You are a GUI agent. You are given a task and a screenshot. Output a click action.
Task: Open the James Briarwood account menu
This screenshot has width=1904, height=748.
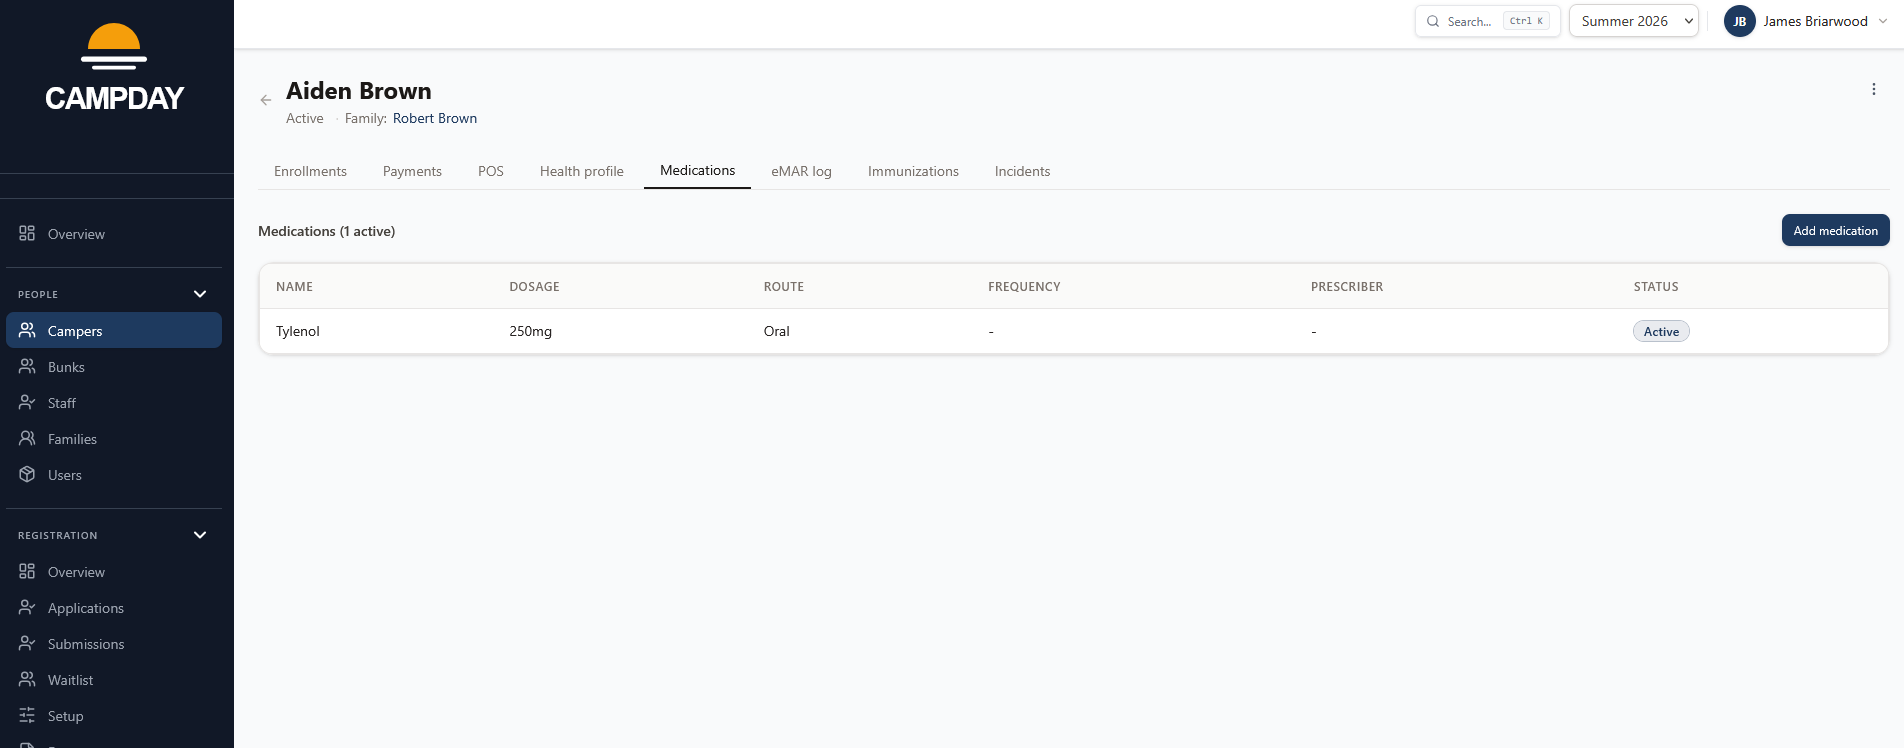click(1806, 21)
